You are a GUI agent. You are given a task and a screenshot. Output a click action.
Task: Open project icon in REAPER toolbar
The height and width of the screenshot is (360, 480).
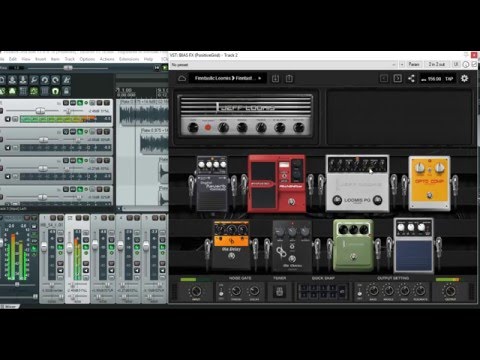click(x=12, y=80)
